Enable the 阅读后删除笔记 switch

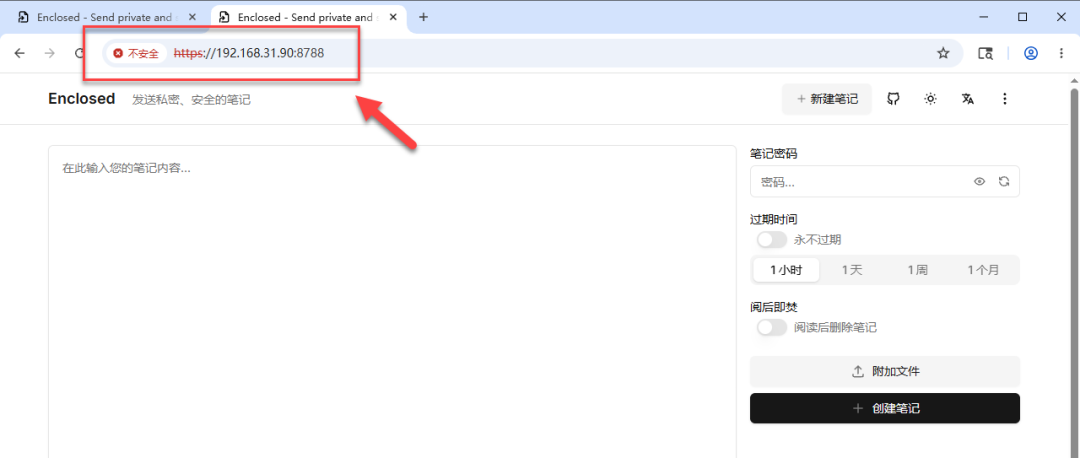click(771, 327)
